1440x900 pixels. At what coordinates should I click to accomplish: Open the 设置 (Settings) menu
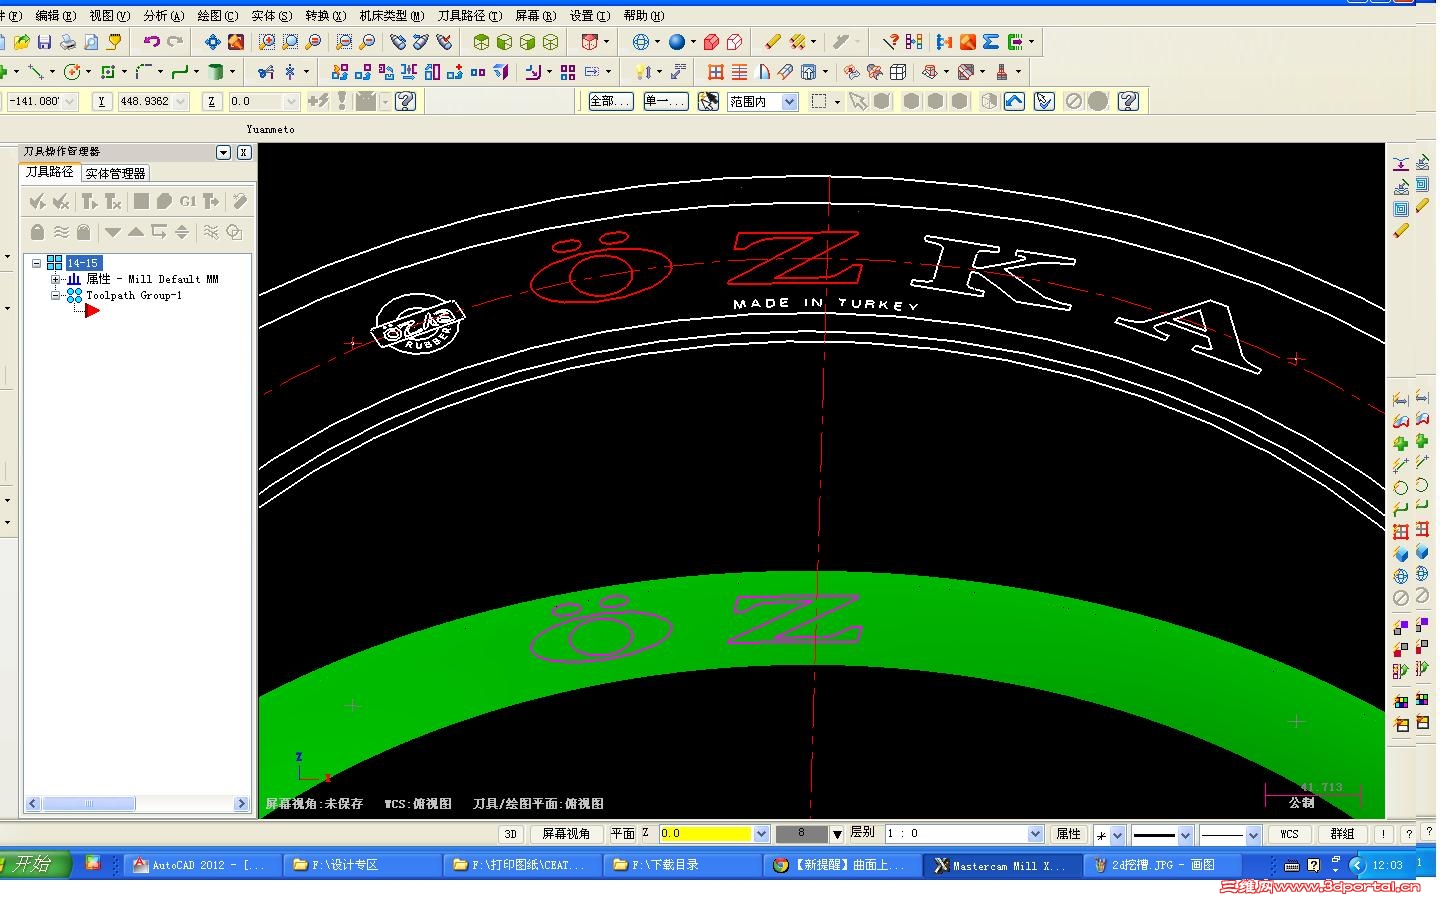[x=589, y=16]
